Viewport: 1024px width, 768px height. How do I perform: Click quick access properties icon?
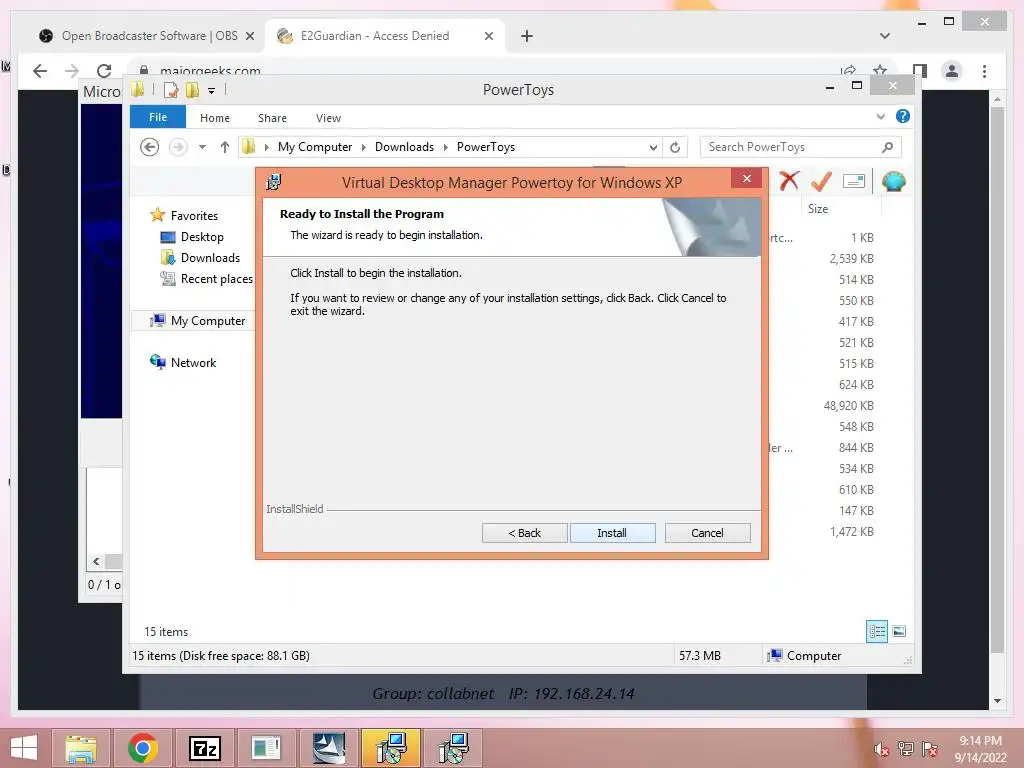coord(170,90)
